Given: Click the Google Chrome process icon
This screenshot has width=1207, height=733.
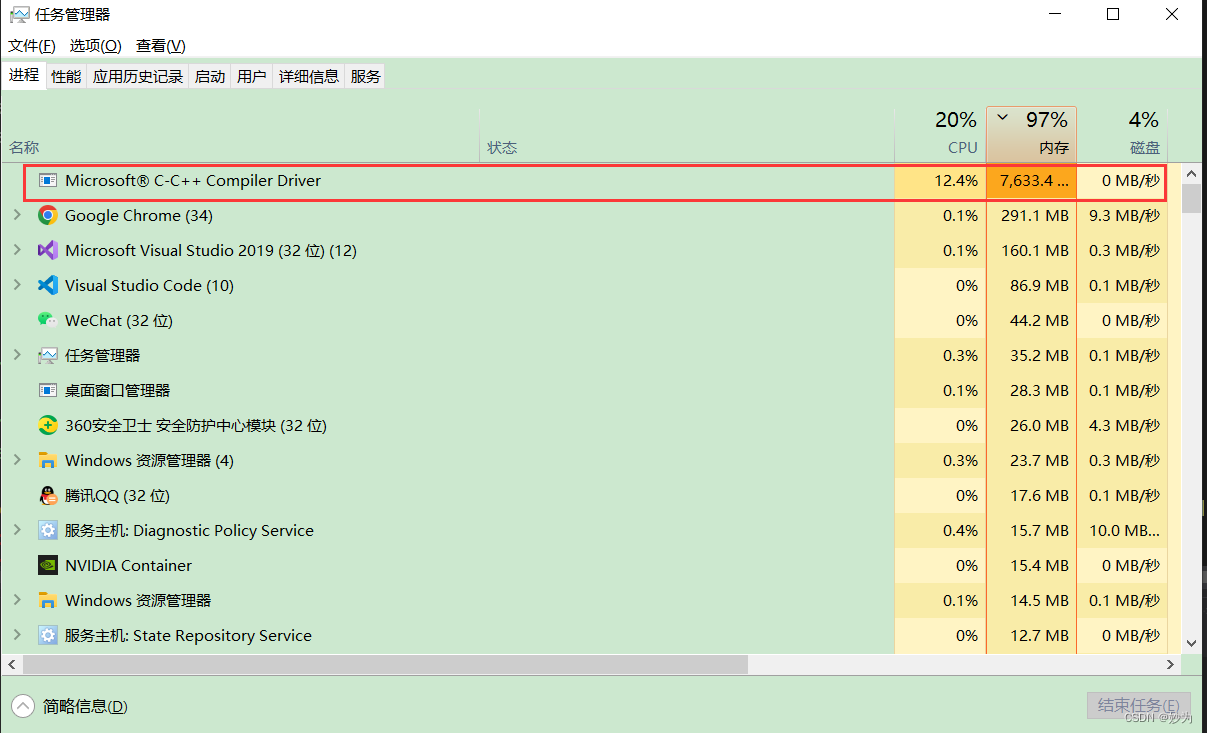Looking at the screenshot, I should (x=48, y=215).
